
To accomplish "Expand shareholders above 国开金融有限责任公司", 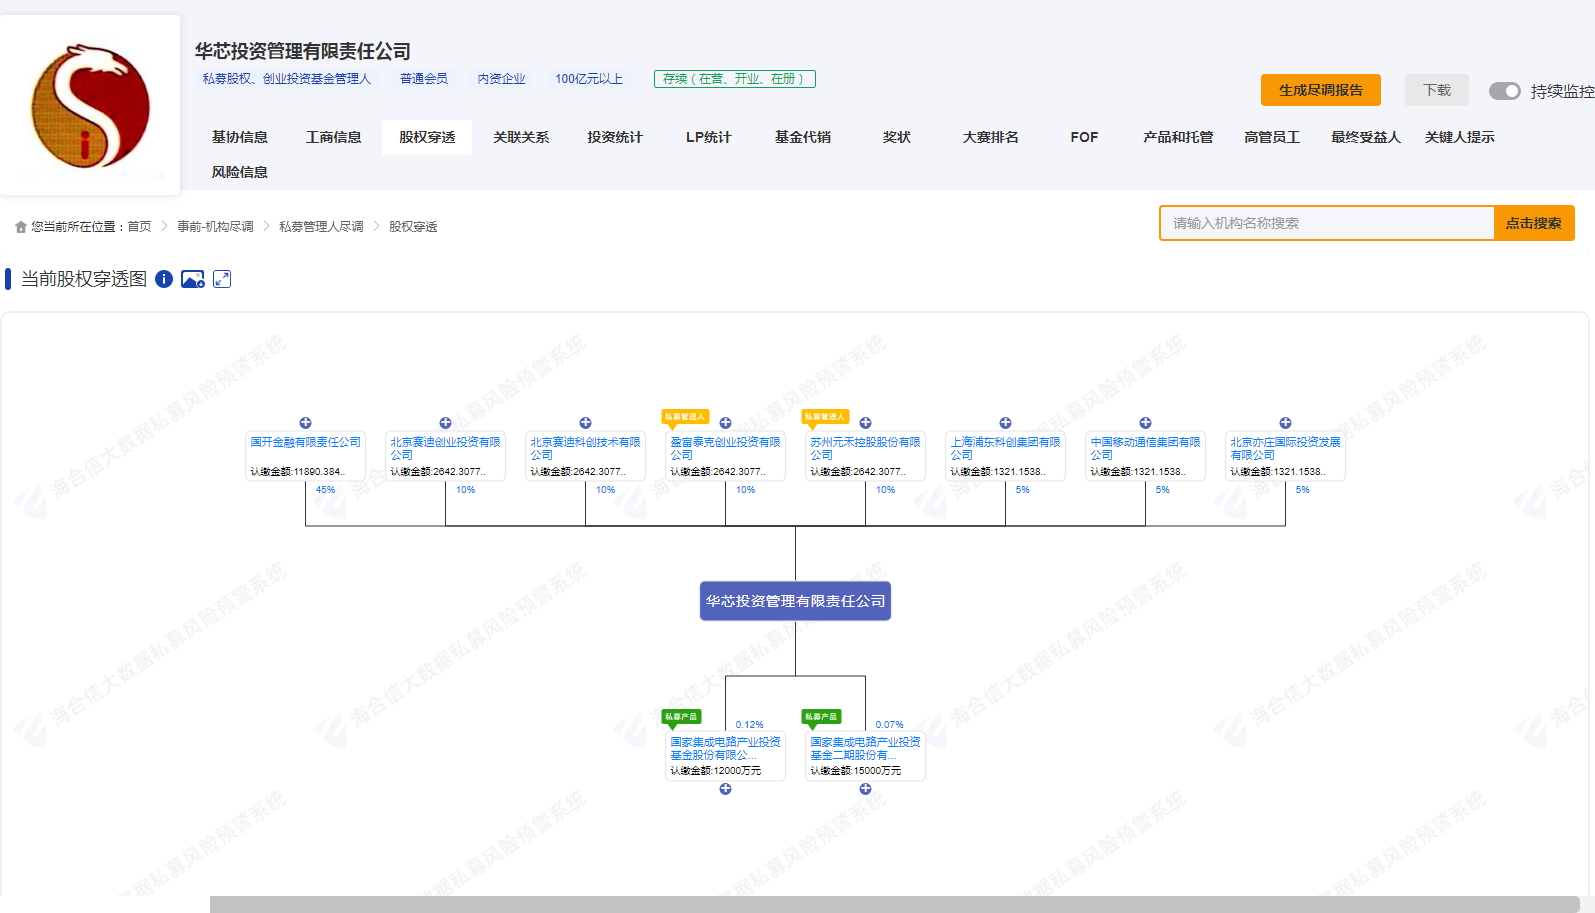I will coord(306,423).
